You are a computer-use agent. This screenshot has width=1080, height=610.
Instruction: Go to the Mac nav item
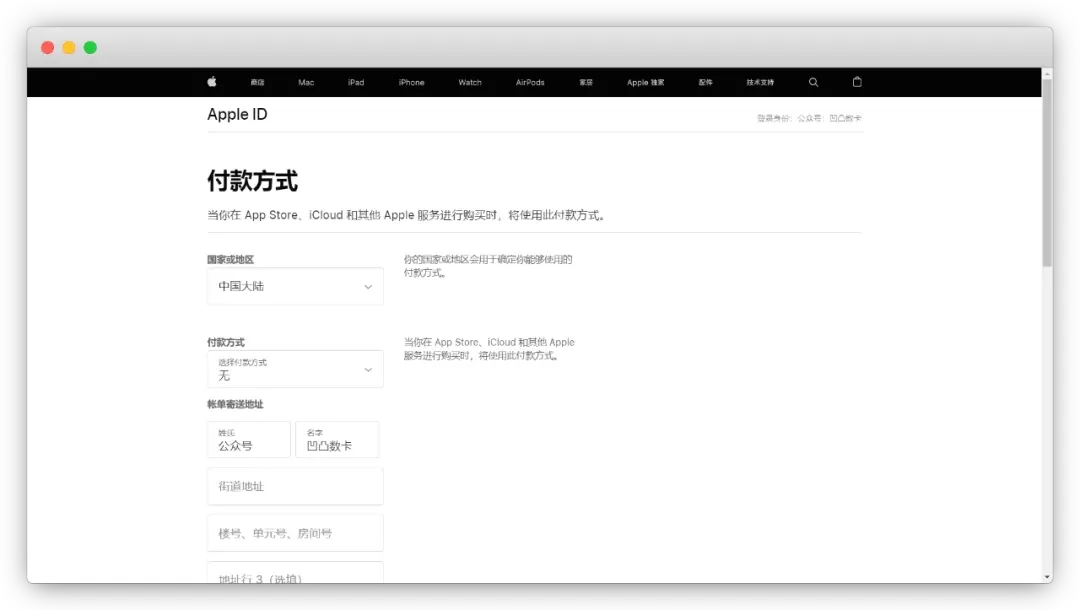tap(306, 83)
